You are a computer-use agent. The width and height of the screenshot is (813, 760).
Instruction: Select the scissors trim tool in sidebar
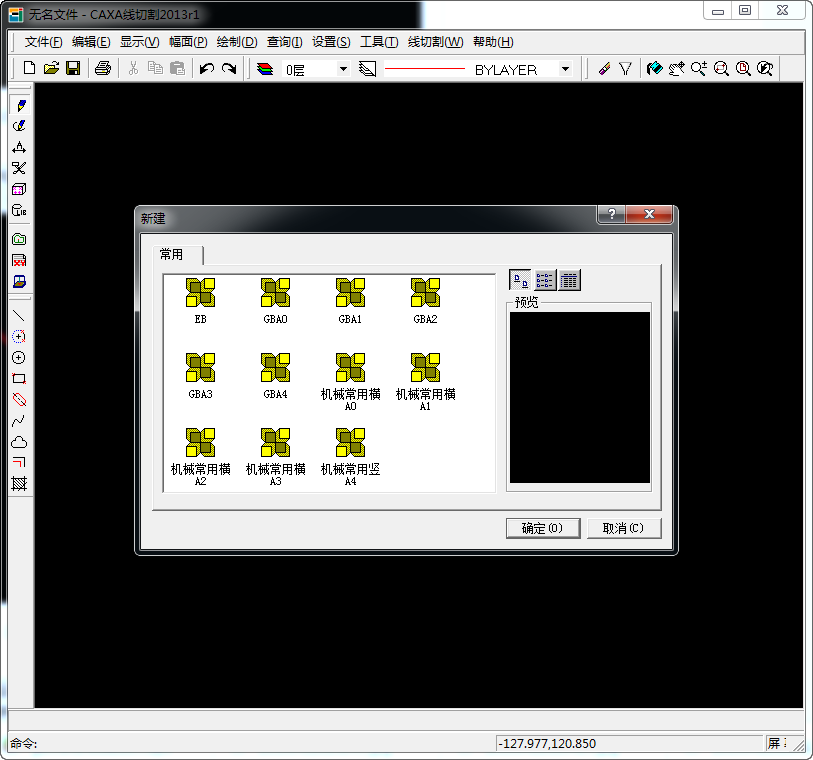tap(19, 168)
